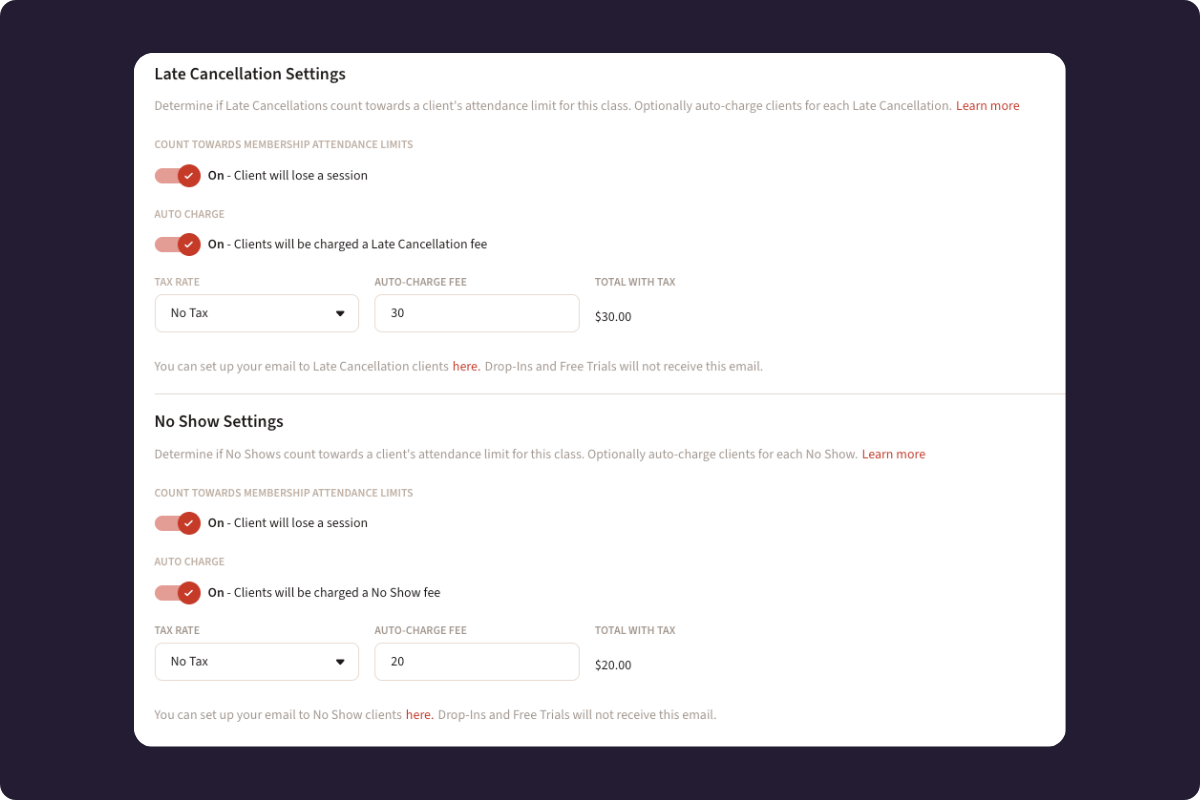This screenshot has height=800, width=1200.
Task: Click the Late Cancellation Settings heading
Action: tap(250, 74)
